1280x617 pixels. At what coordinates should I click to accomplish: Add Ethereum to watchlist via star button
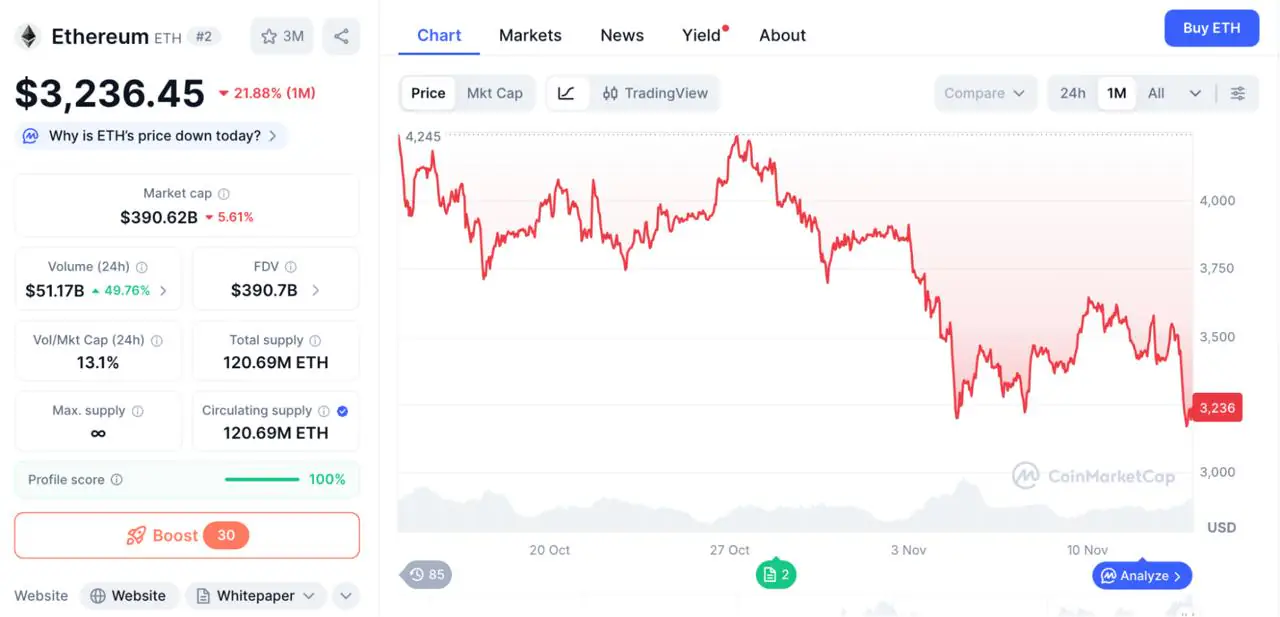(282, 37)
